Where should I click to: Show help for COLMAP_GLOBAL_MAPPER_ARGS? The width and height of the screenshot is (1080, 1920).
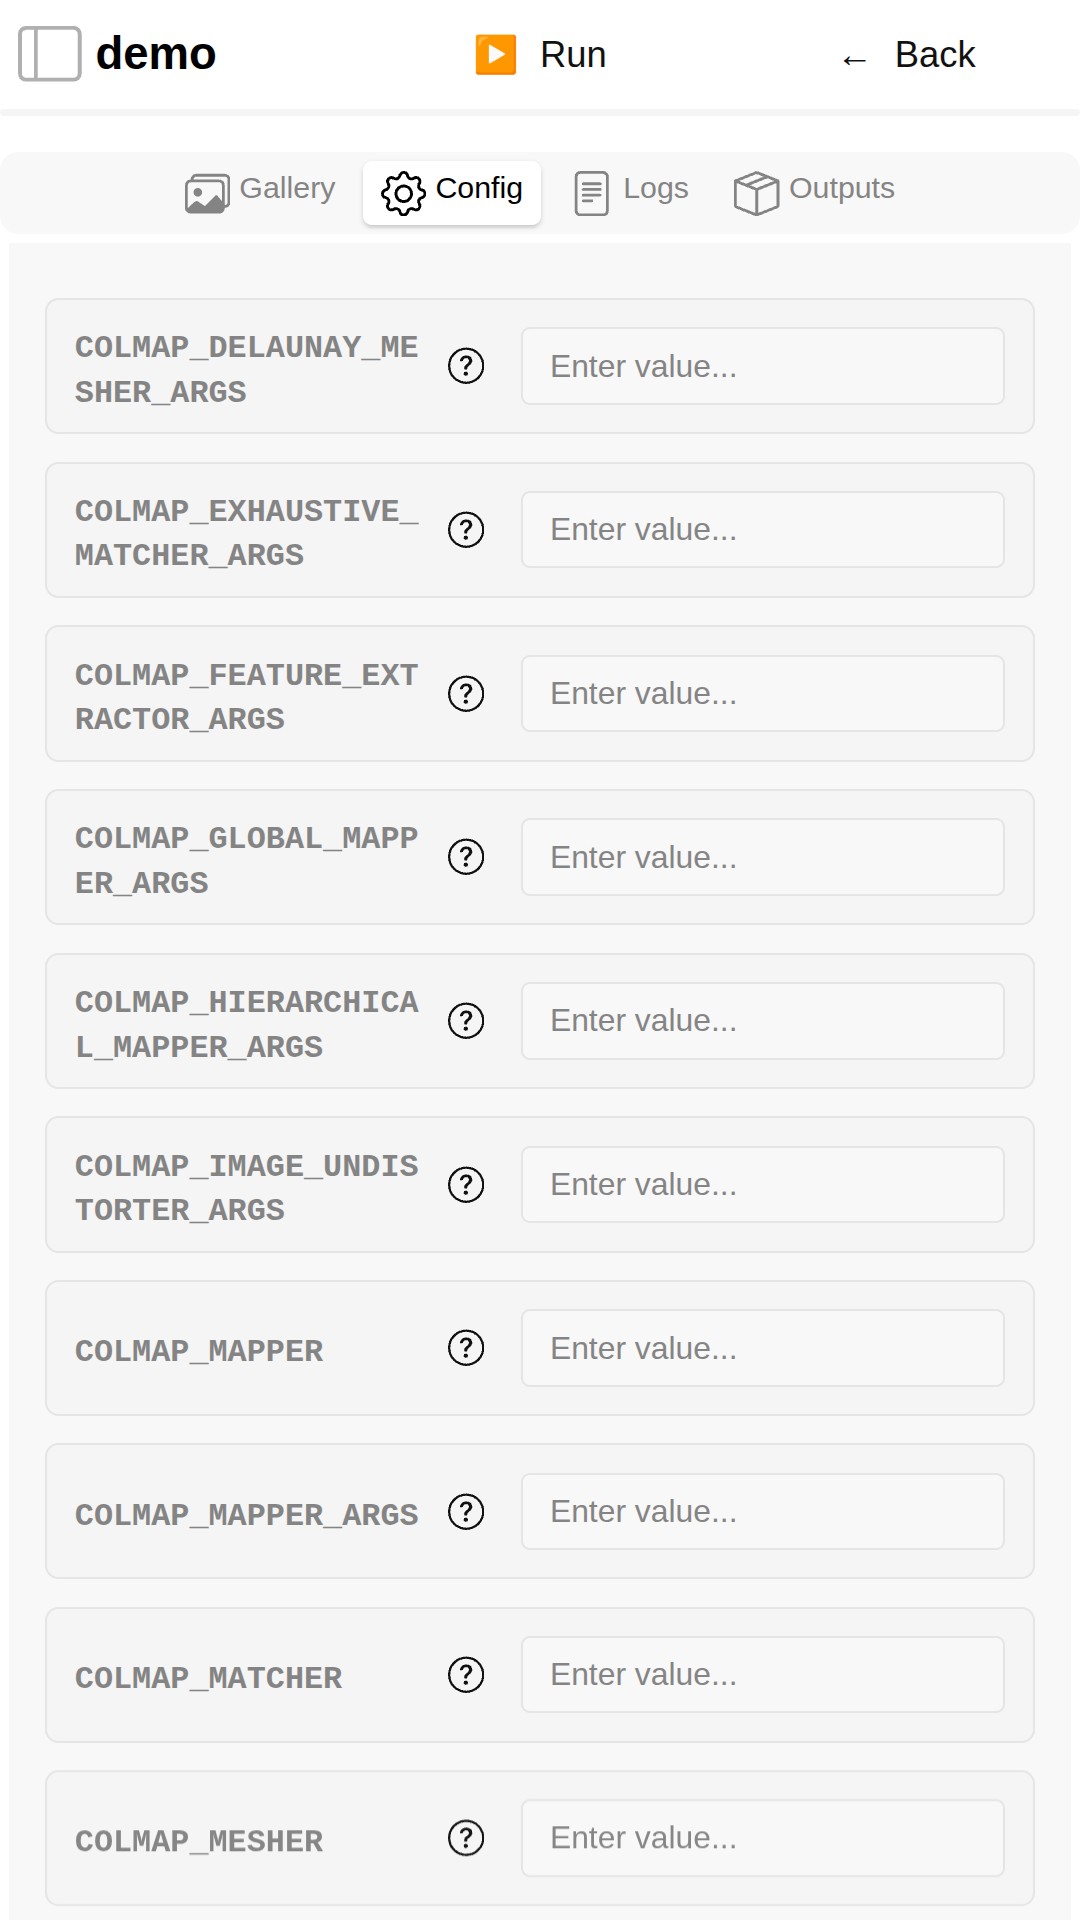(466, 857)
